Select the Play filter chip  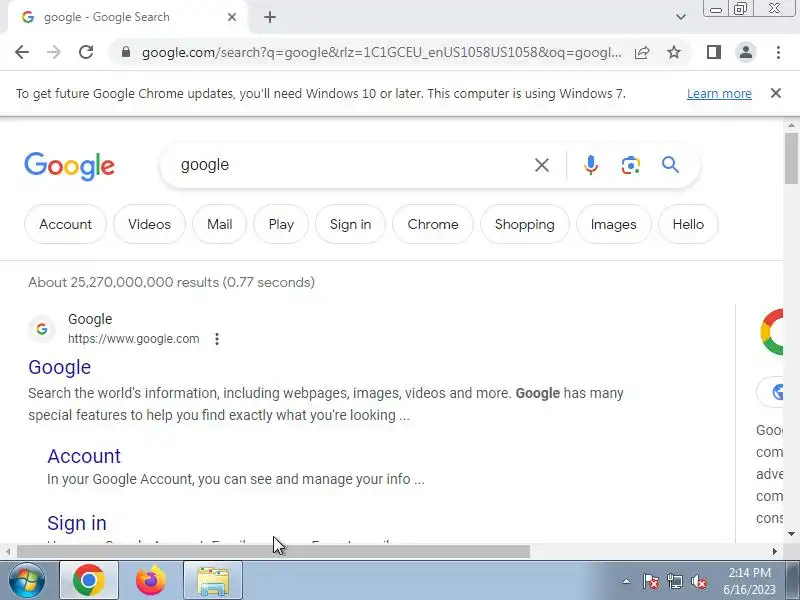click(x=281, y=224)
